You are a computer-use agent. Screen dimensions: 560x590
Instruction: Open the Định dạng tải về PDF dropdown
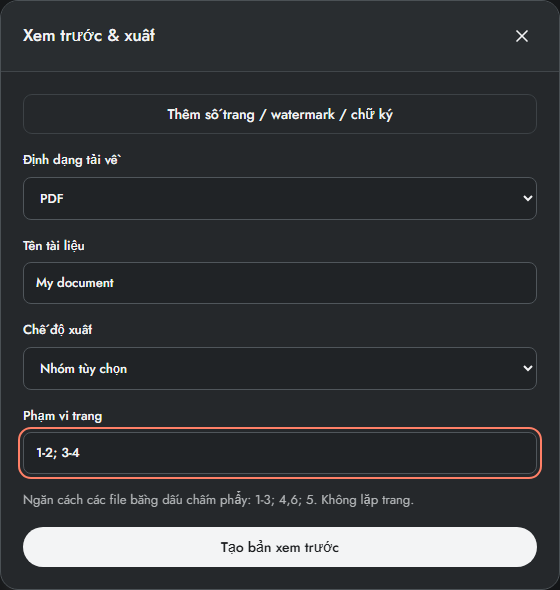(280, 198)
